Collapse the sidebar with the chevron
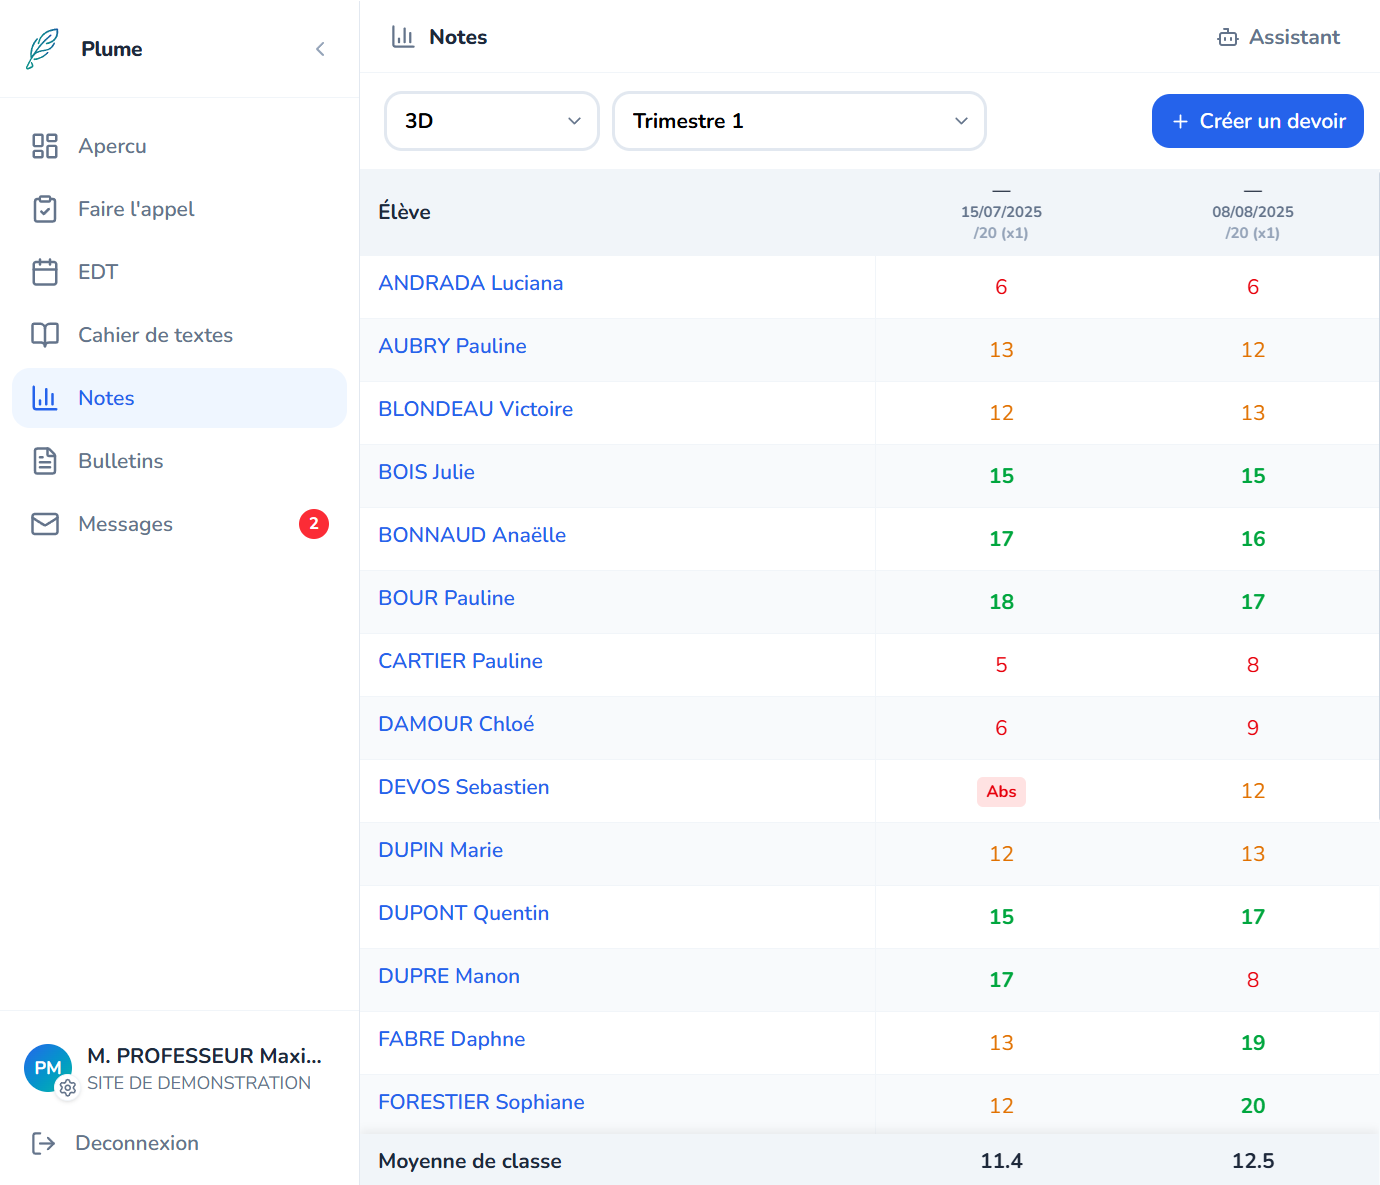The width and height of the screenshot is (1380, 1185). point(320,49)
